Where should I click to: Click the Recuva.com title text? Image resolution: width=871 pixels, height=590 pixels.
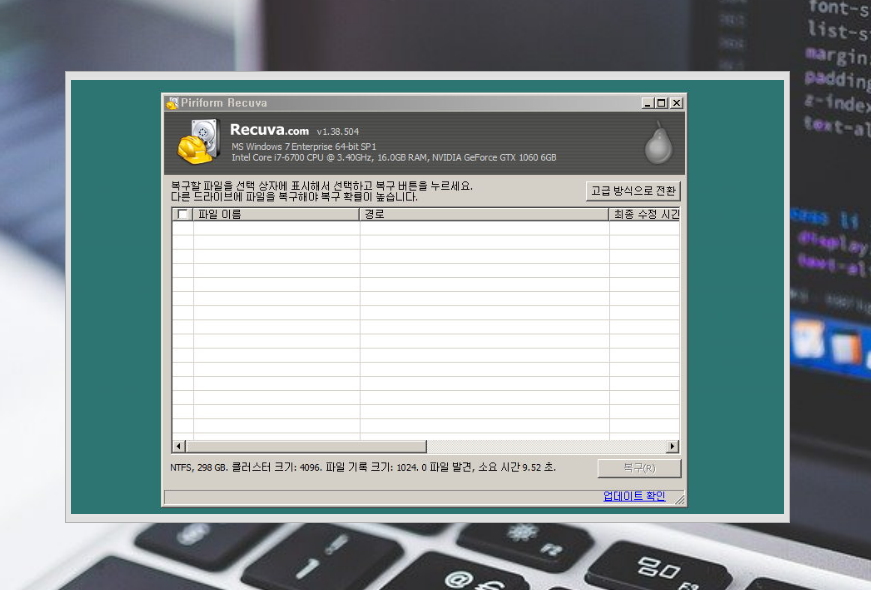tap(269, 130)
